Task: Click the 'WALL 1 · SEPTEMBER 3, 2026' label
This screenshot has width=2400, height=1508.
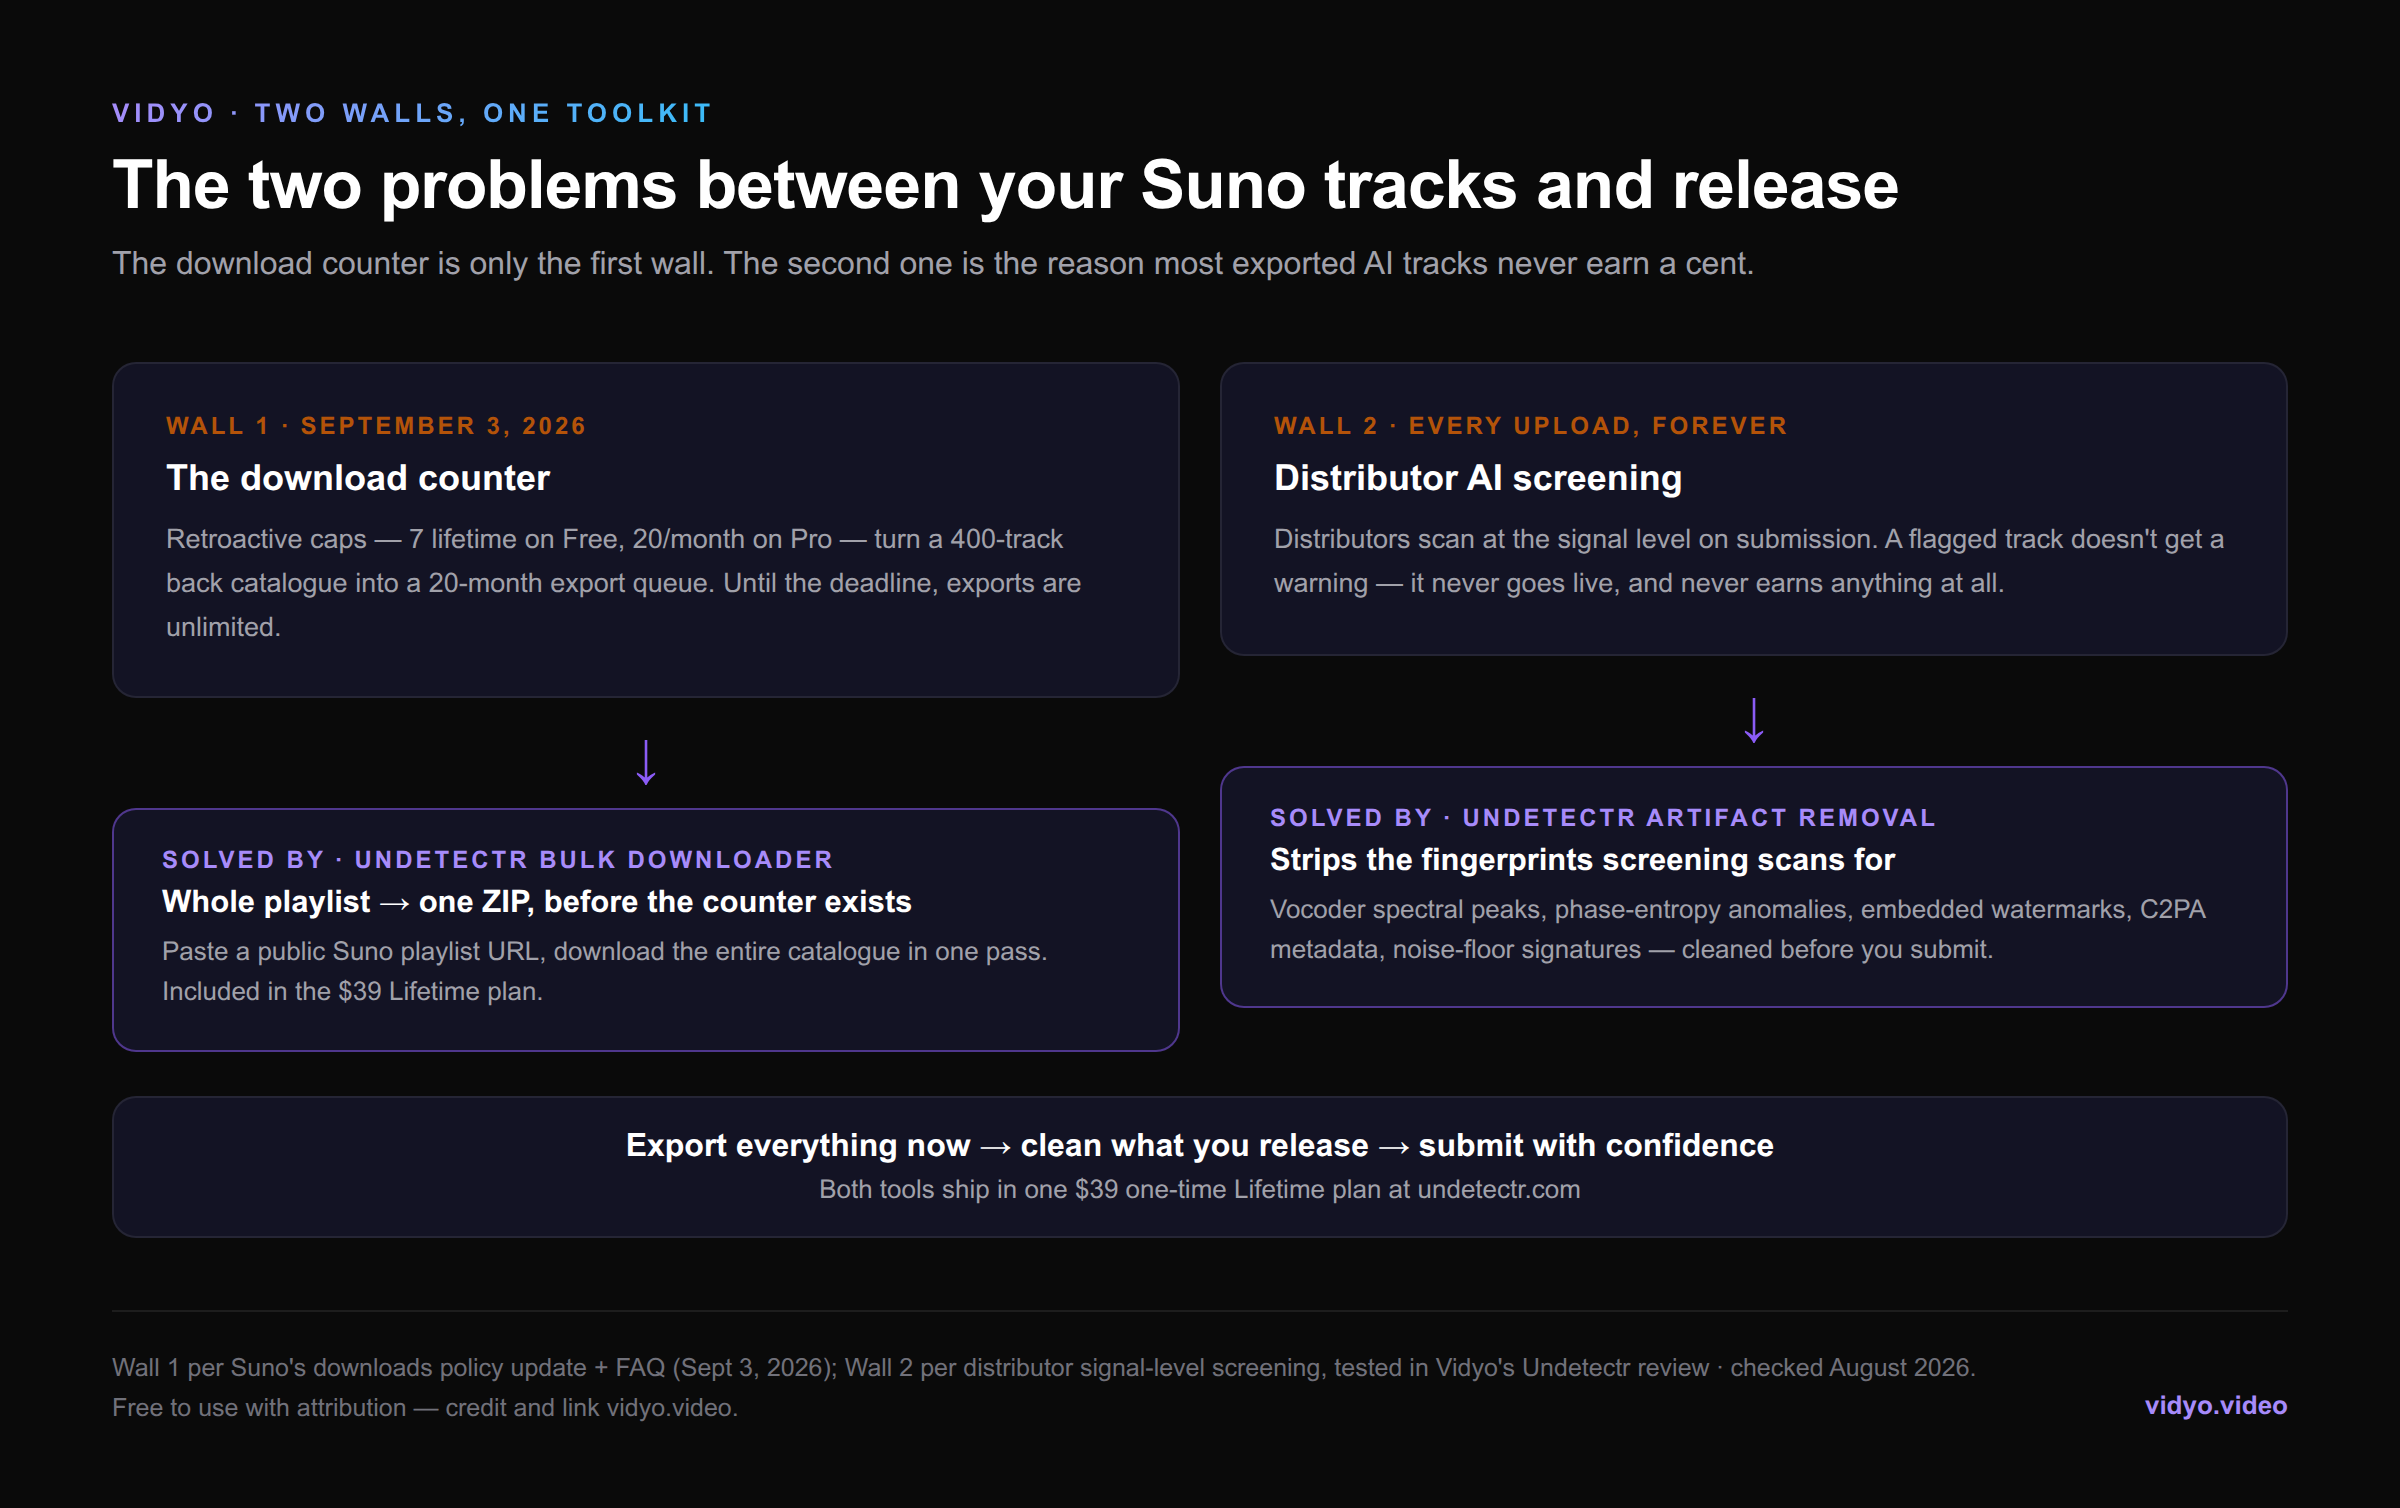Action: pos(376,426)
